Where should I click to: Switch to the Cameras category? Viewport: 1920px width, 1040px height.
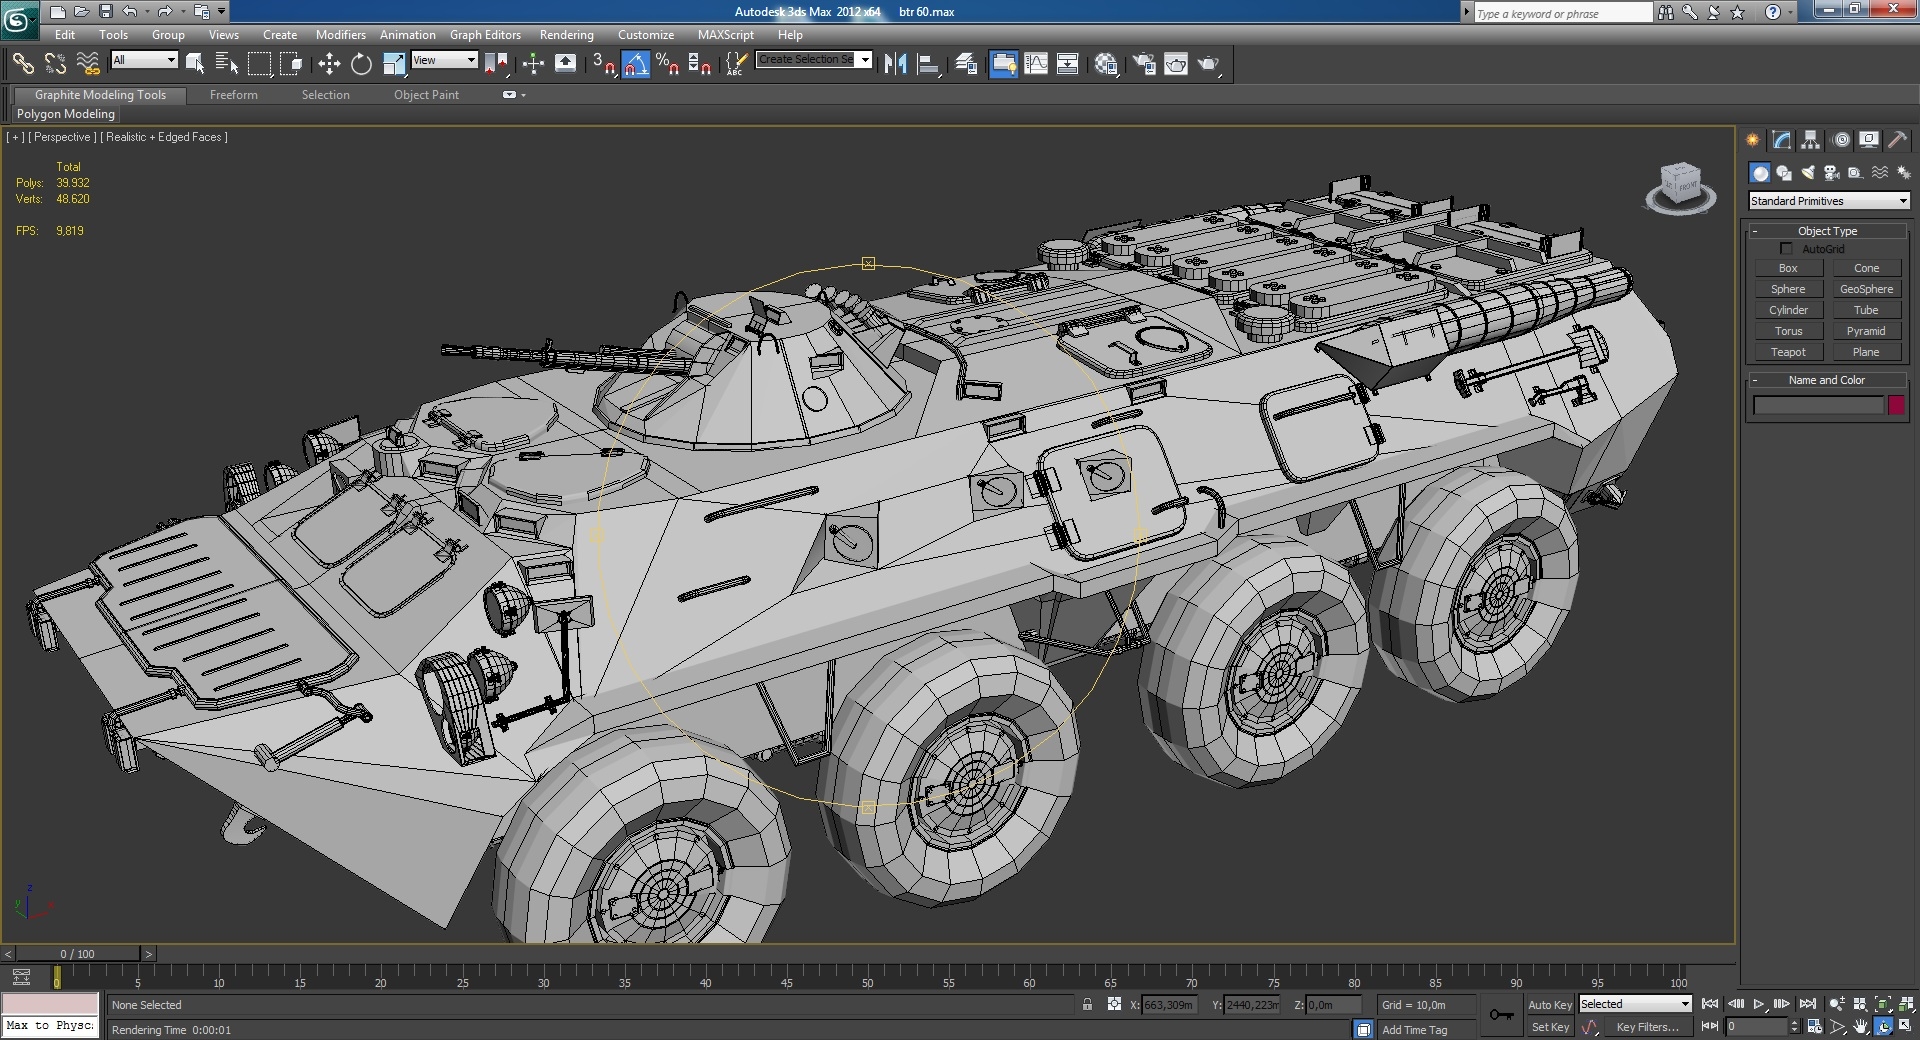(x=1832, y=173)
